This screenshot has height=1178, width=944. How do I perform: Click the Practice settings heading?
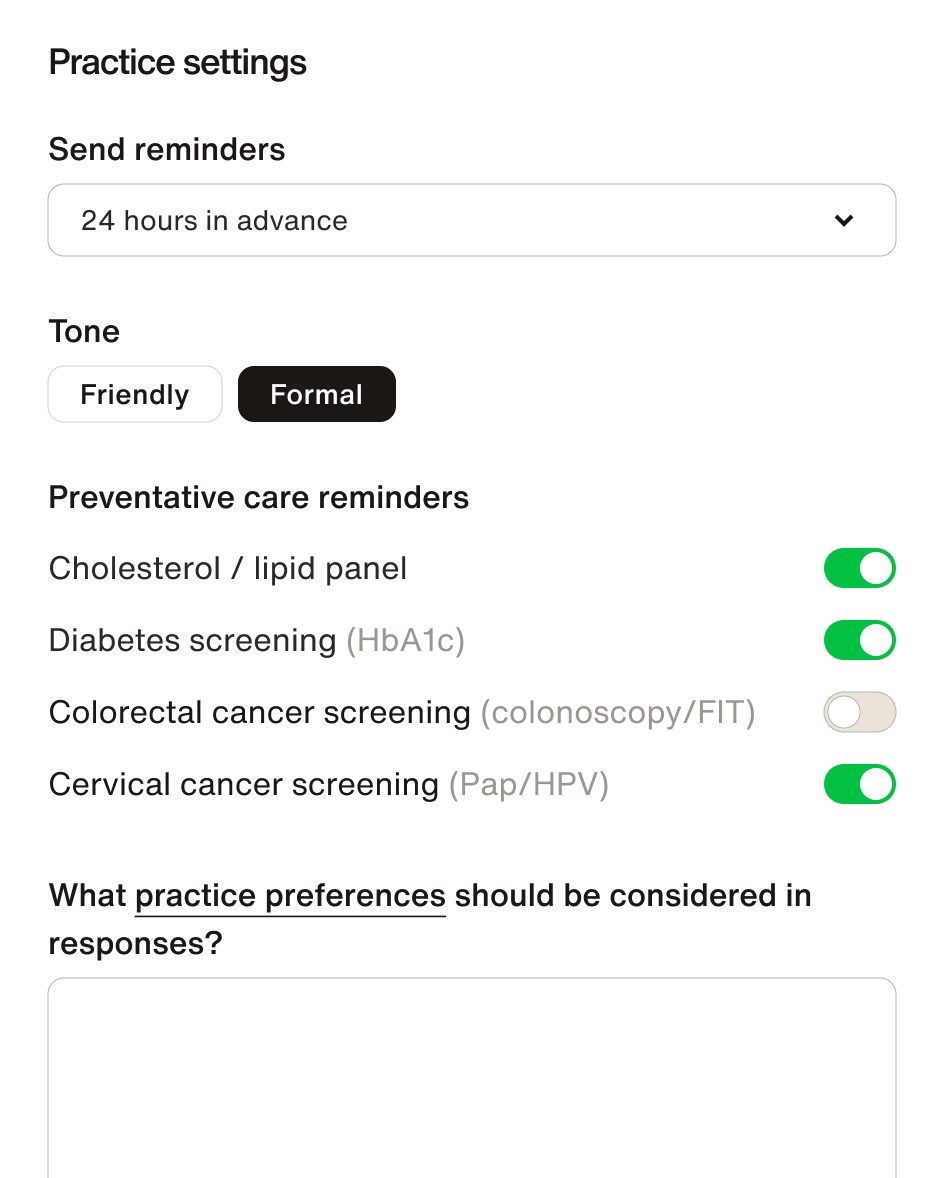177,63
